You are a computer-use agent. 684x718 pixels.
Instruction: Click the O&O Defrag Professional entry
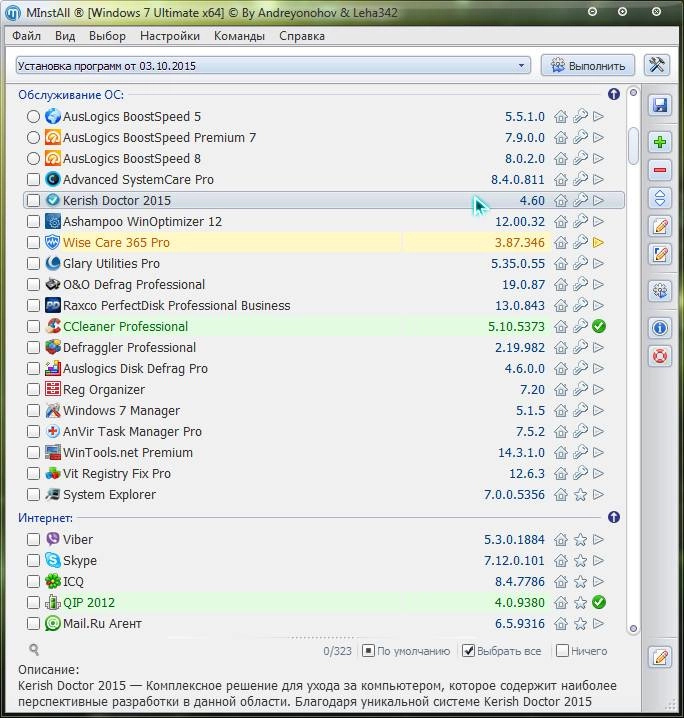click(x=324, y=284)
